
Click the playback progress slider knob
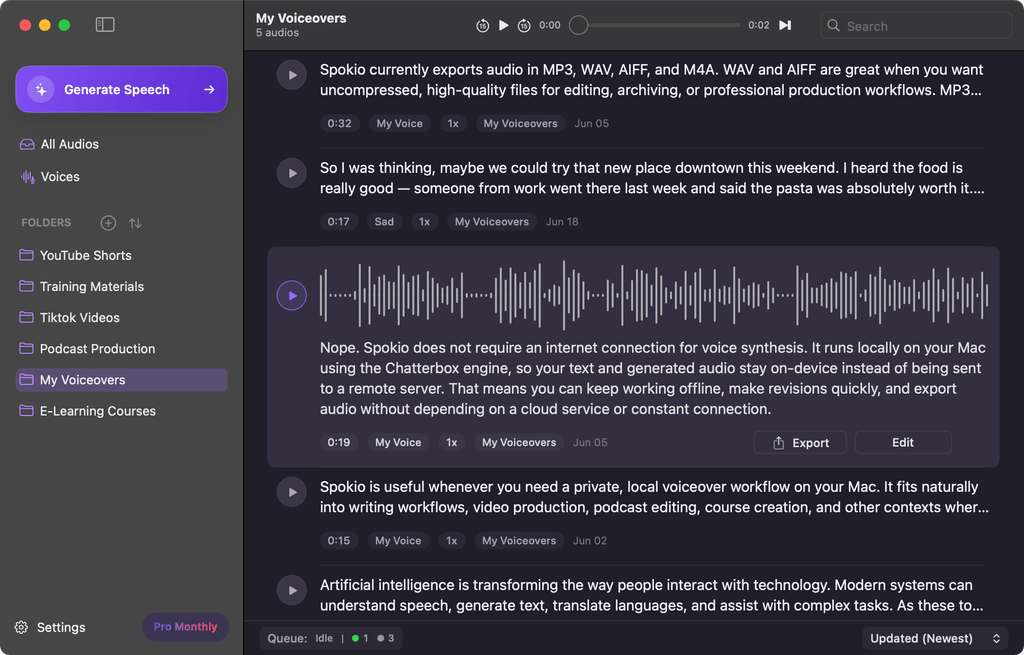coord(579,25)
